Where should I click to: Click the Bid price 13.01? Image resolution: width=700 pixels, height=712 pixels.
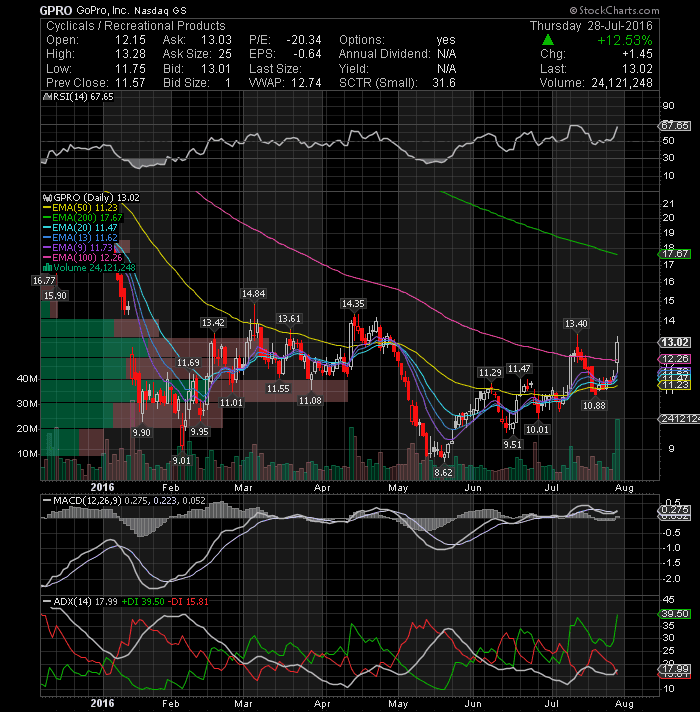(216, 69)
